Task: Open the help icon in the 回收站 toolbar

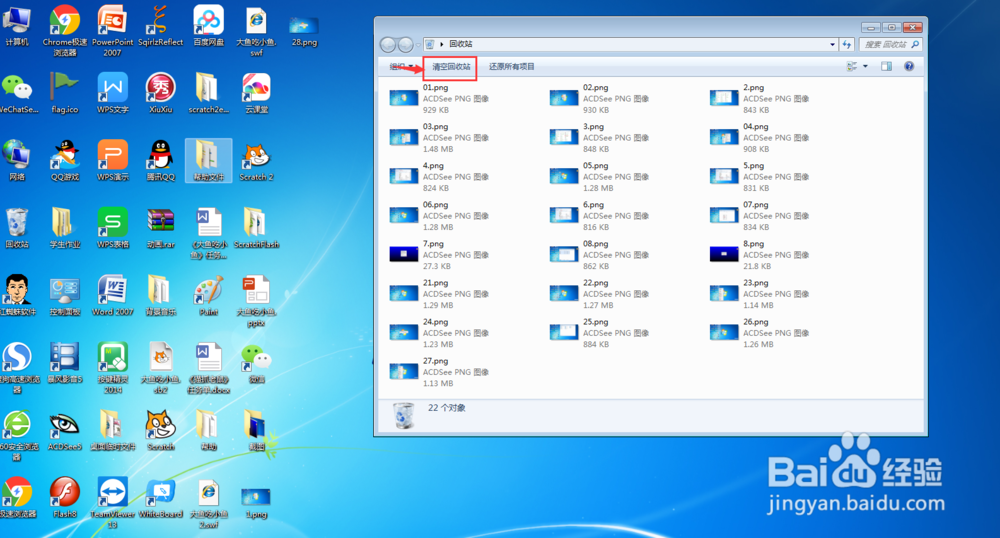Action: pos(909,66)
